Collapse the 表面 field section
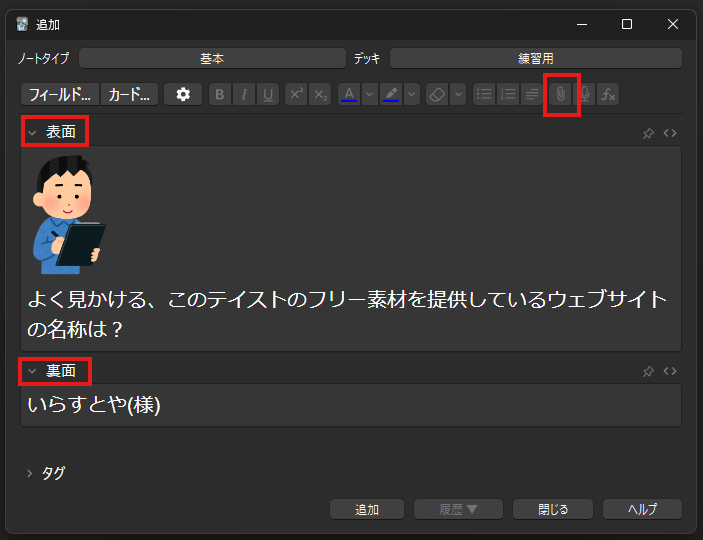Screen dimensions: 703x540 31,132
